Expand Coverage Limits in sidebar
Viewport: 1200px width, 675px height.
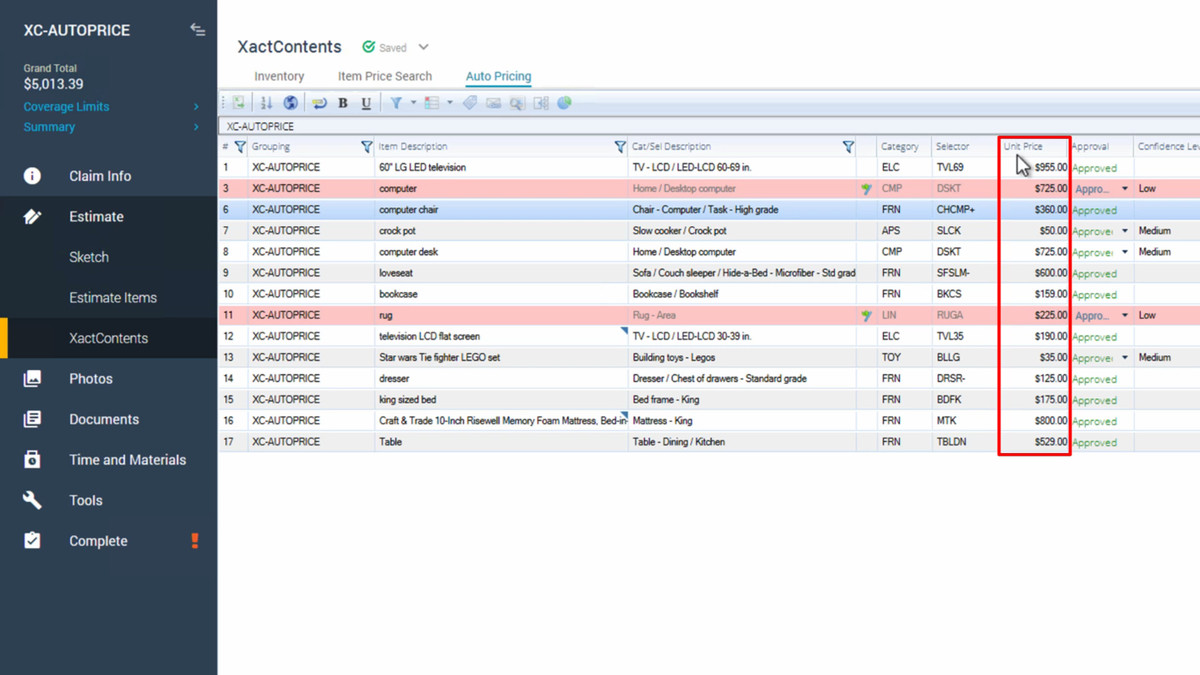[196, 107]
